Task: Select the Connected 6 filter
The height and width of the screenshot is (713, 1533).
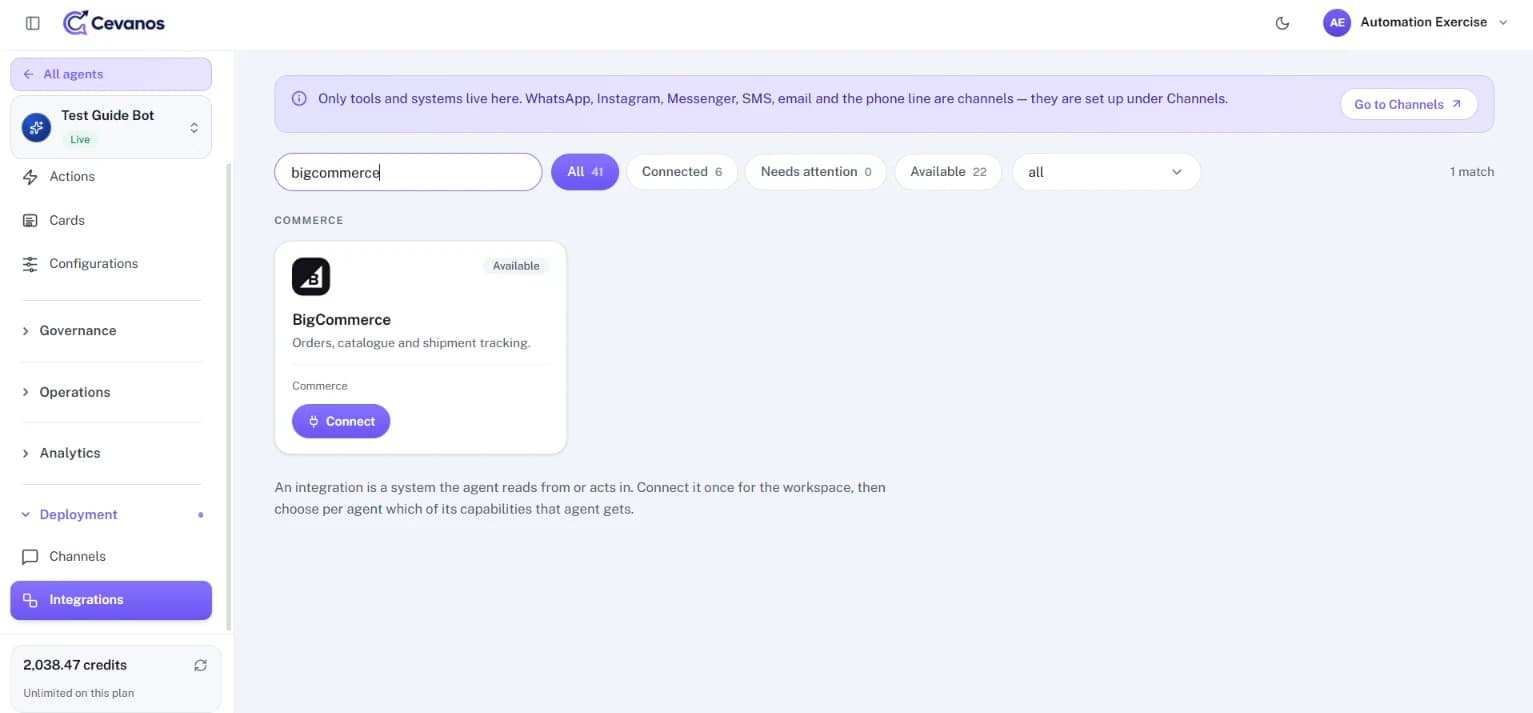Action: [x=682, y=172]
